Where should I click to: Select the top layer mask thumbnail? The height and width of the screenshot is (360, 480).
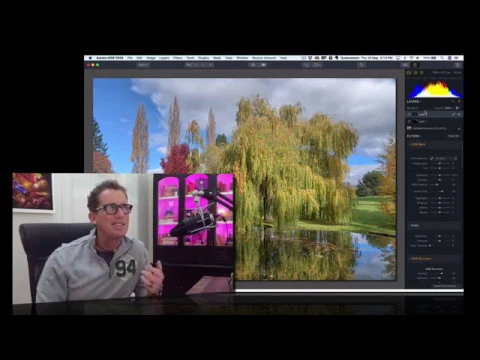(415, 114)
